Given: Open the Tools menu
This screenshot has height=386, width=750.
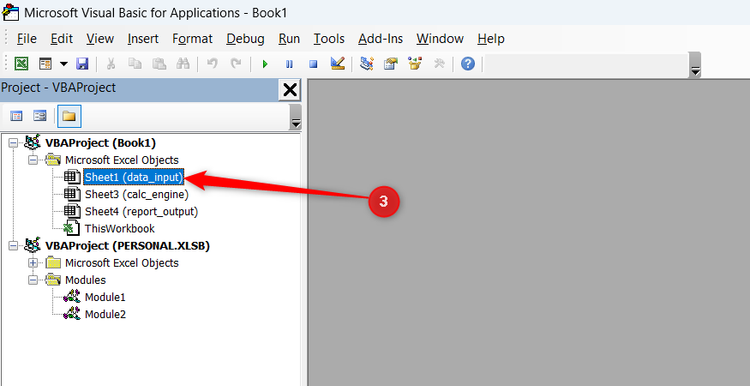Looking at the screenshot, I should click(x=329, y=39).
